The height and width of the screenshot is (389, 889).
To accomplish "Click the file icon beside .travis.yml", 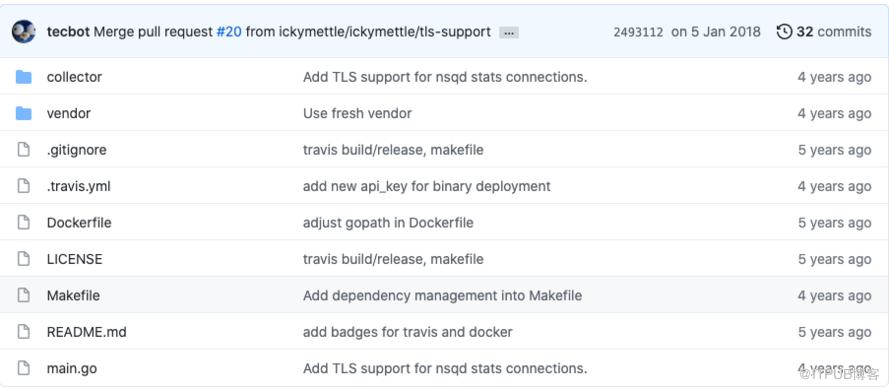I will pos(23,186).
